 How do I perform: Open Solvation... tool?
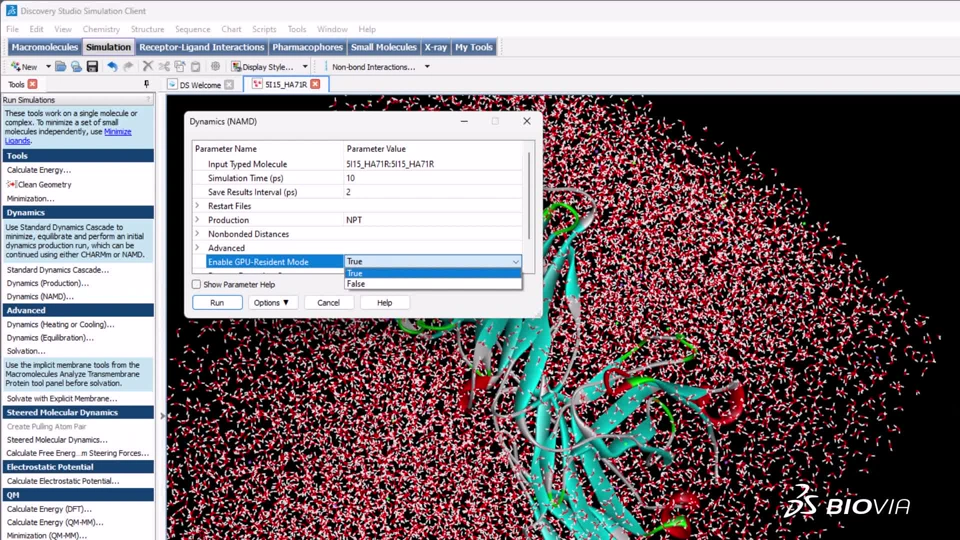coord(26,351)
